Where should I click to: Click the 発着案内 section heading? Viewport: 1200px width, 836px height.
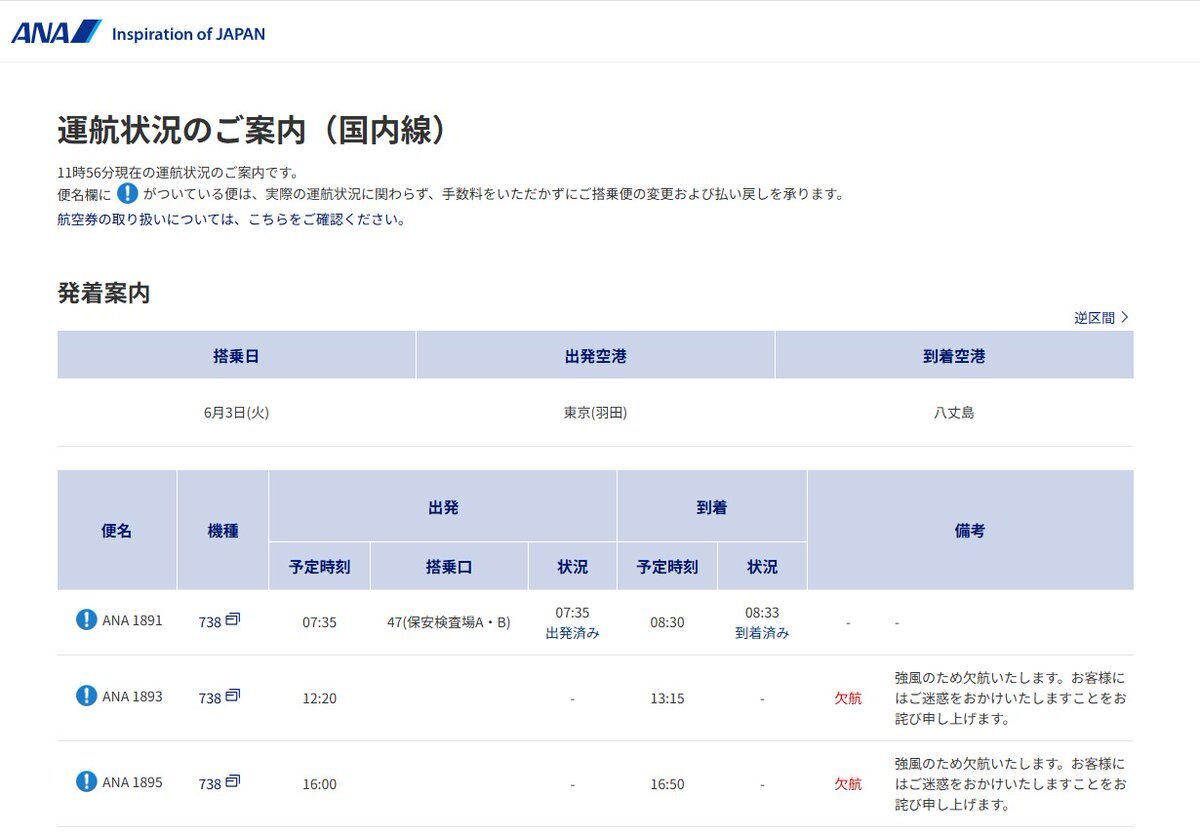pyautogui.click(x=104, y=293)
